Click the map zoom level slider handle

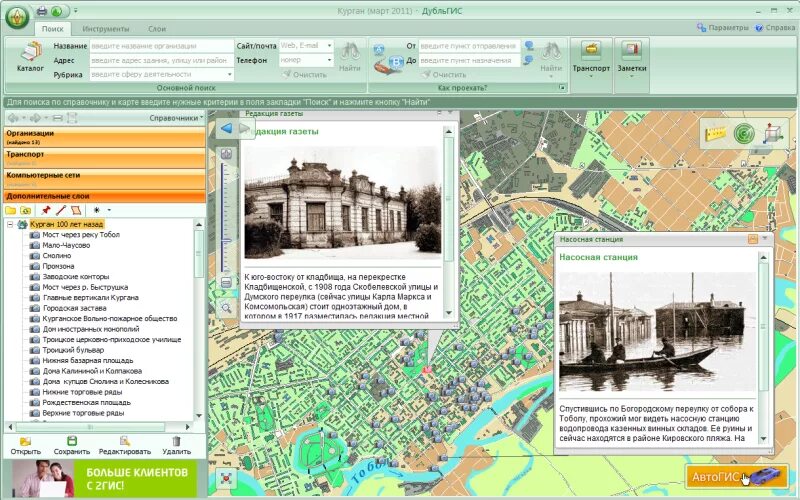coord(226,240)
